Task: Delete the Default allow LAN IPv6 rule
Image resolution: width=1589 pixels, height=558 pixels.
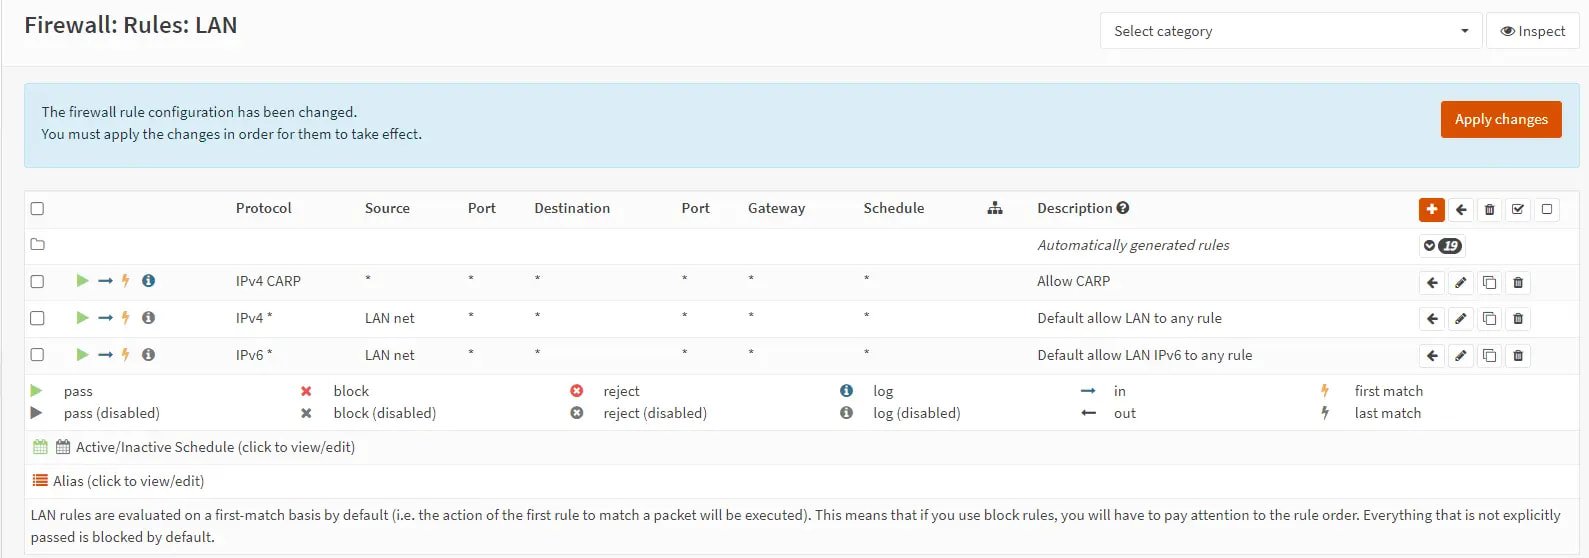Action: (1518, 356)
